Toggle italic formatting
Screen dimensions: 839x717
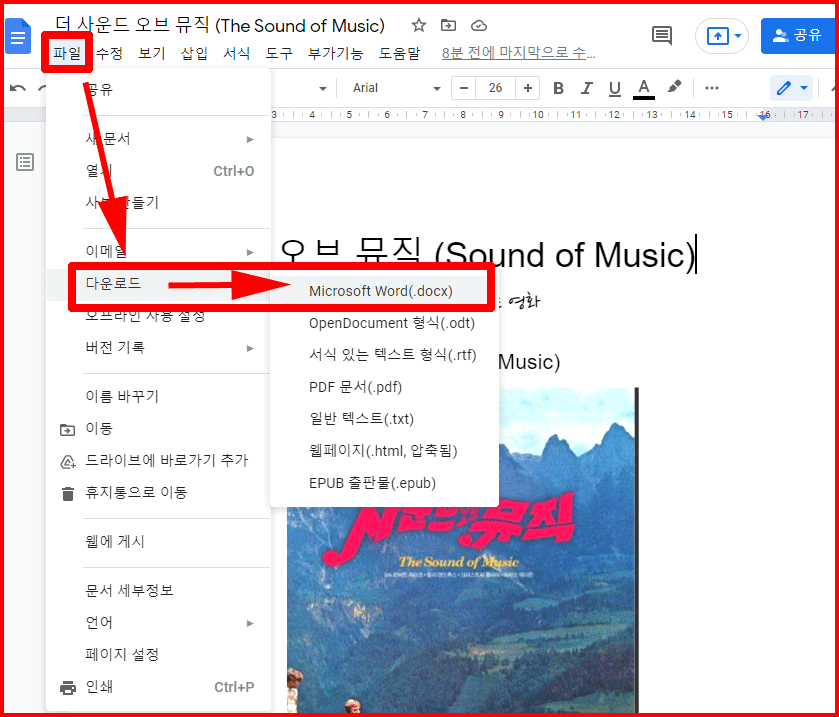pyautogui.click(x=586, y=88)
